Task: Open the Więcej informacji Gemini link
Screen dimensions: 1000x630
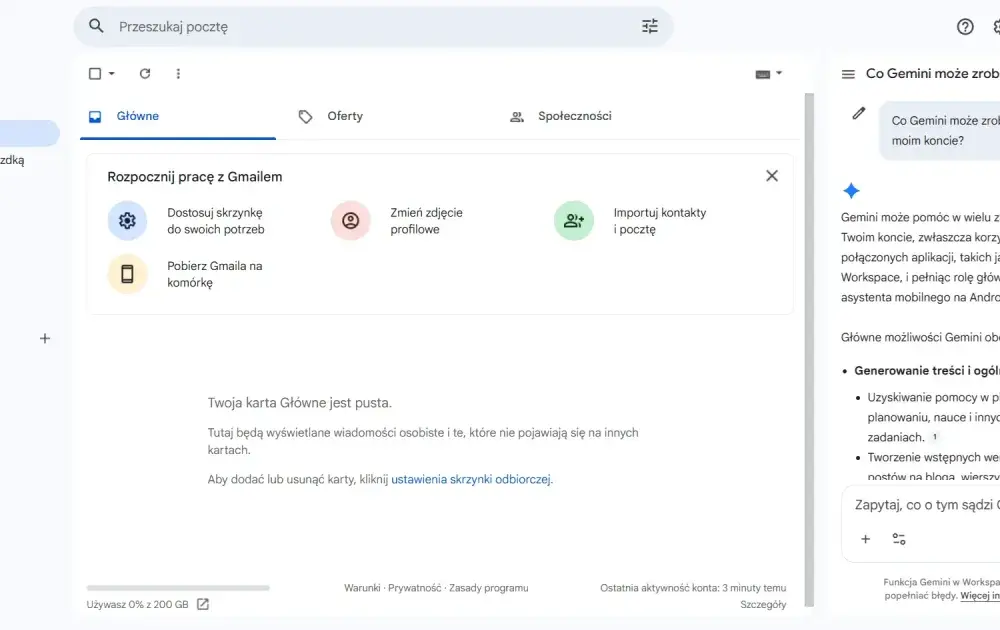Action: (x=980, y=596)
